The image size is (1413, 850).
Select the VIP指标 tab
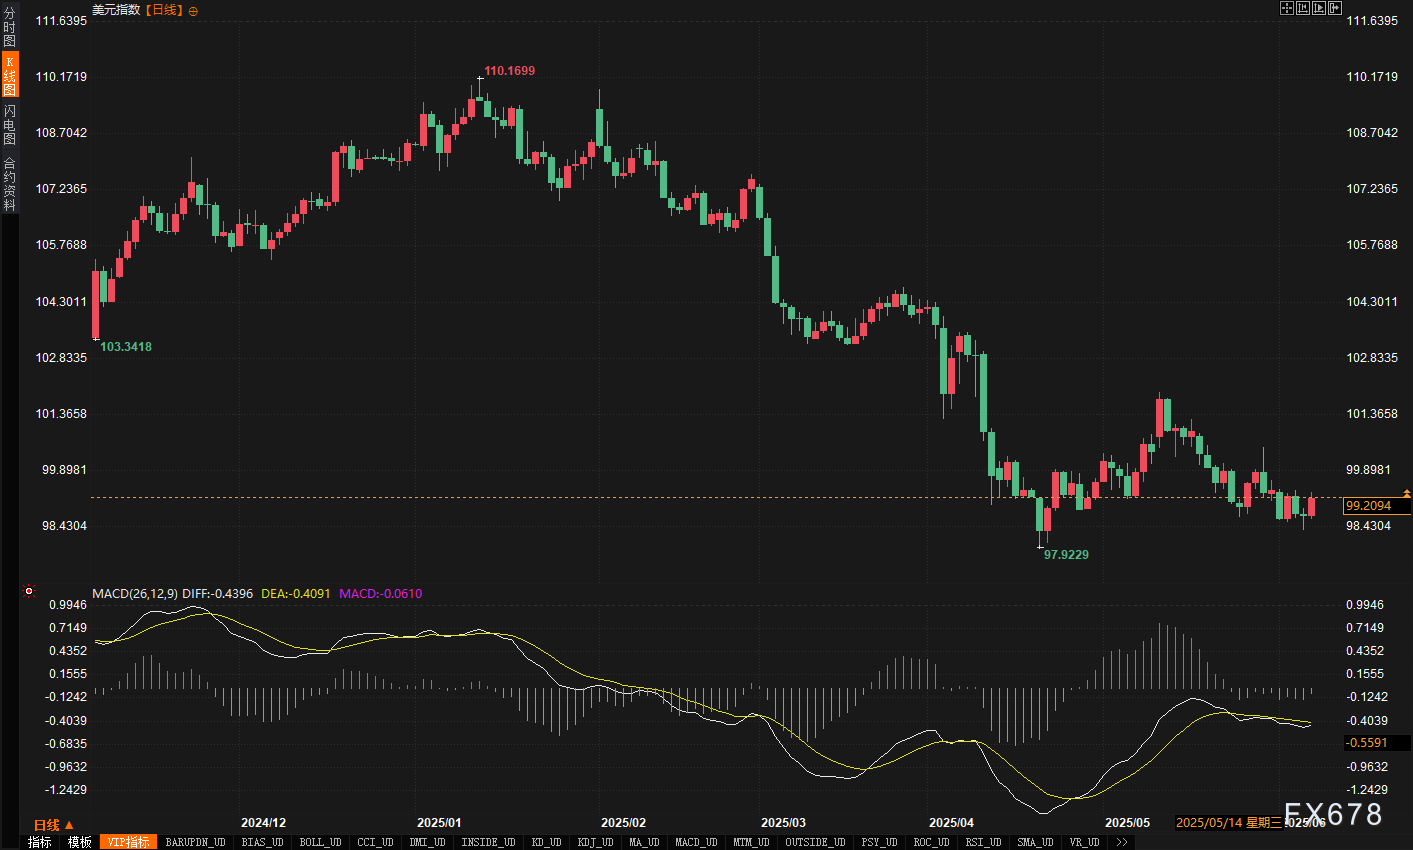click(128, 842)
